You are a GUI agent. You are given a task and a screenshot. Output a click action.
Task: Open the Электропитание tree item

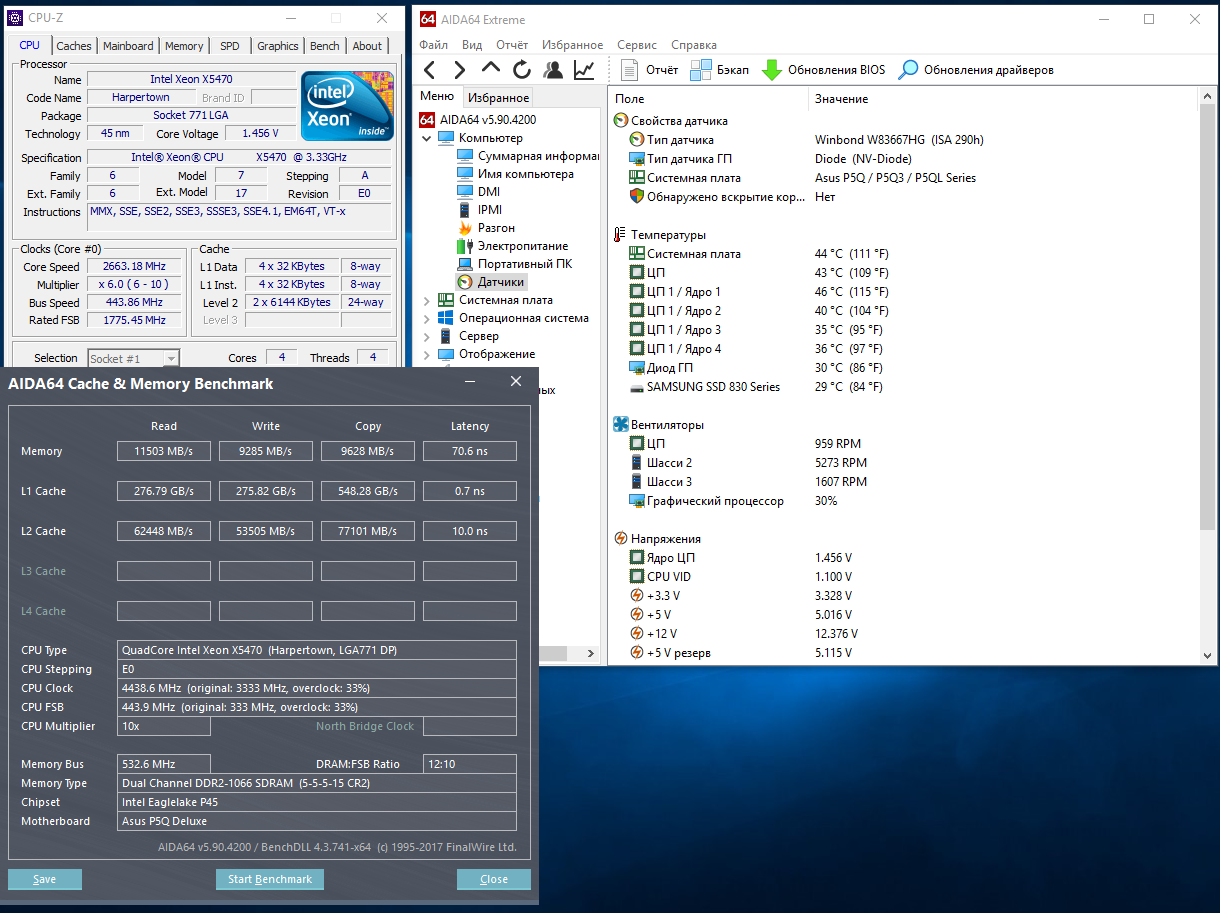coord(512,246)
